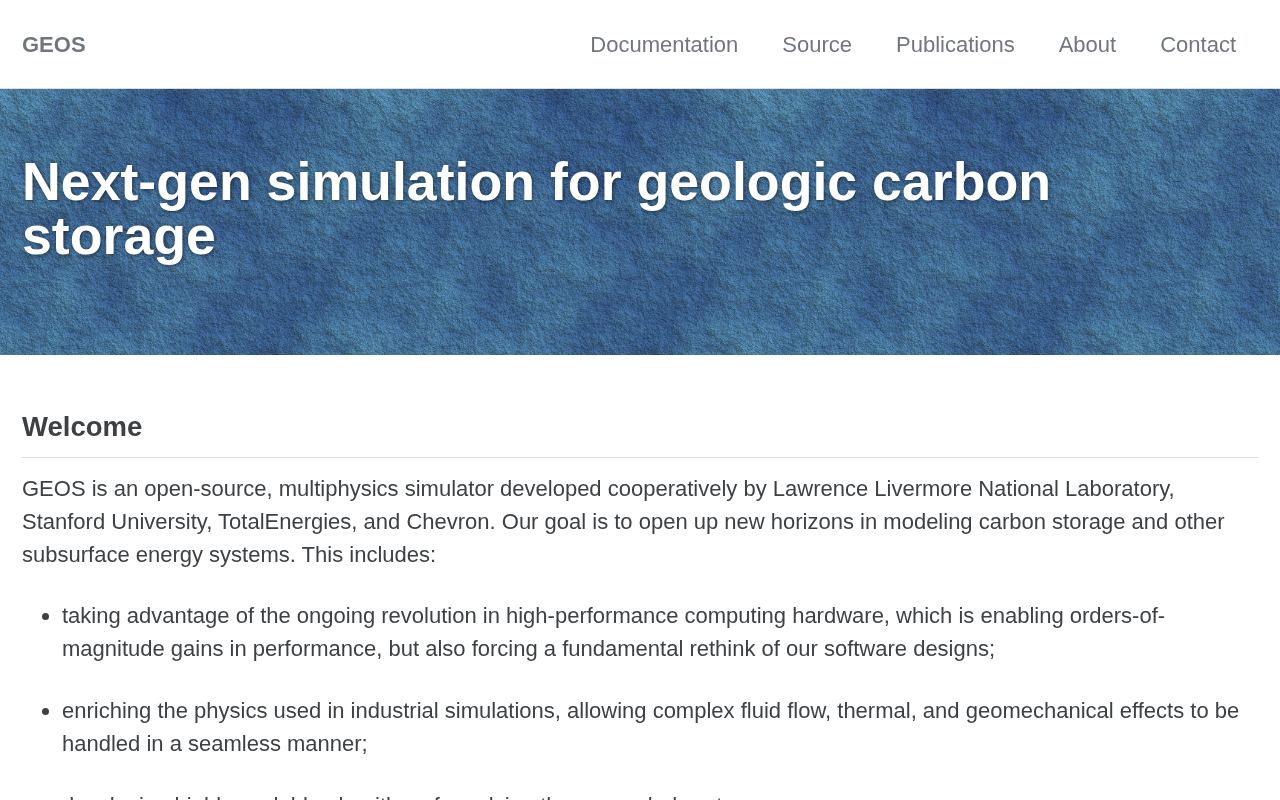Click the GEOS brand logo link
This screenshot has height=800, width=1280.
54,45
